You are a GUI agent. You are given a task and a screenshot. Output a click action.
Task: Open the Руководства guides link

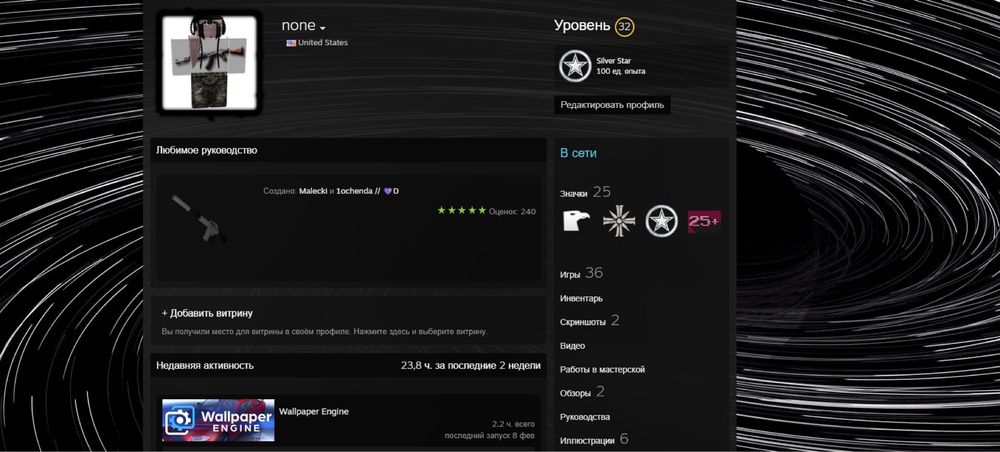coord(585,417)
